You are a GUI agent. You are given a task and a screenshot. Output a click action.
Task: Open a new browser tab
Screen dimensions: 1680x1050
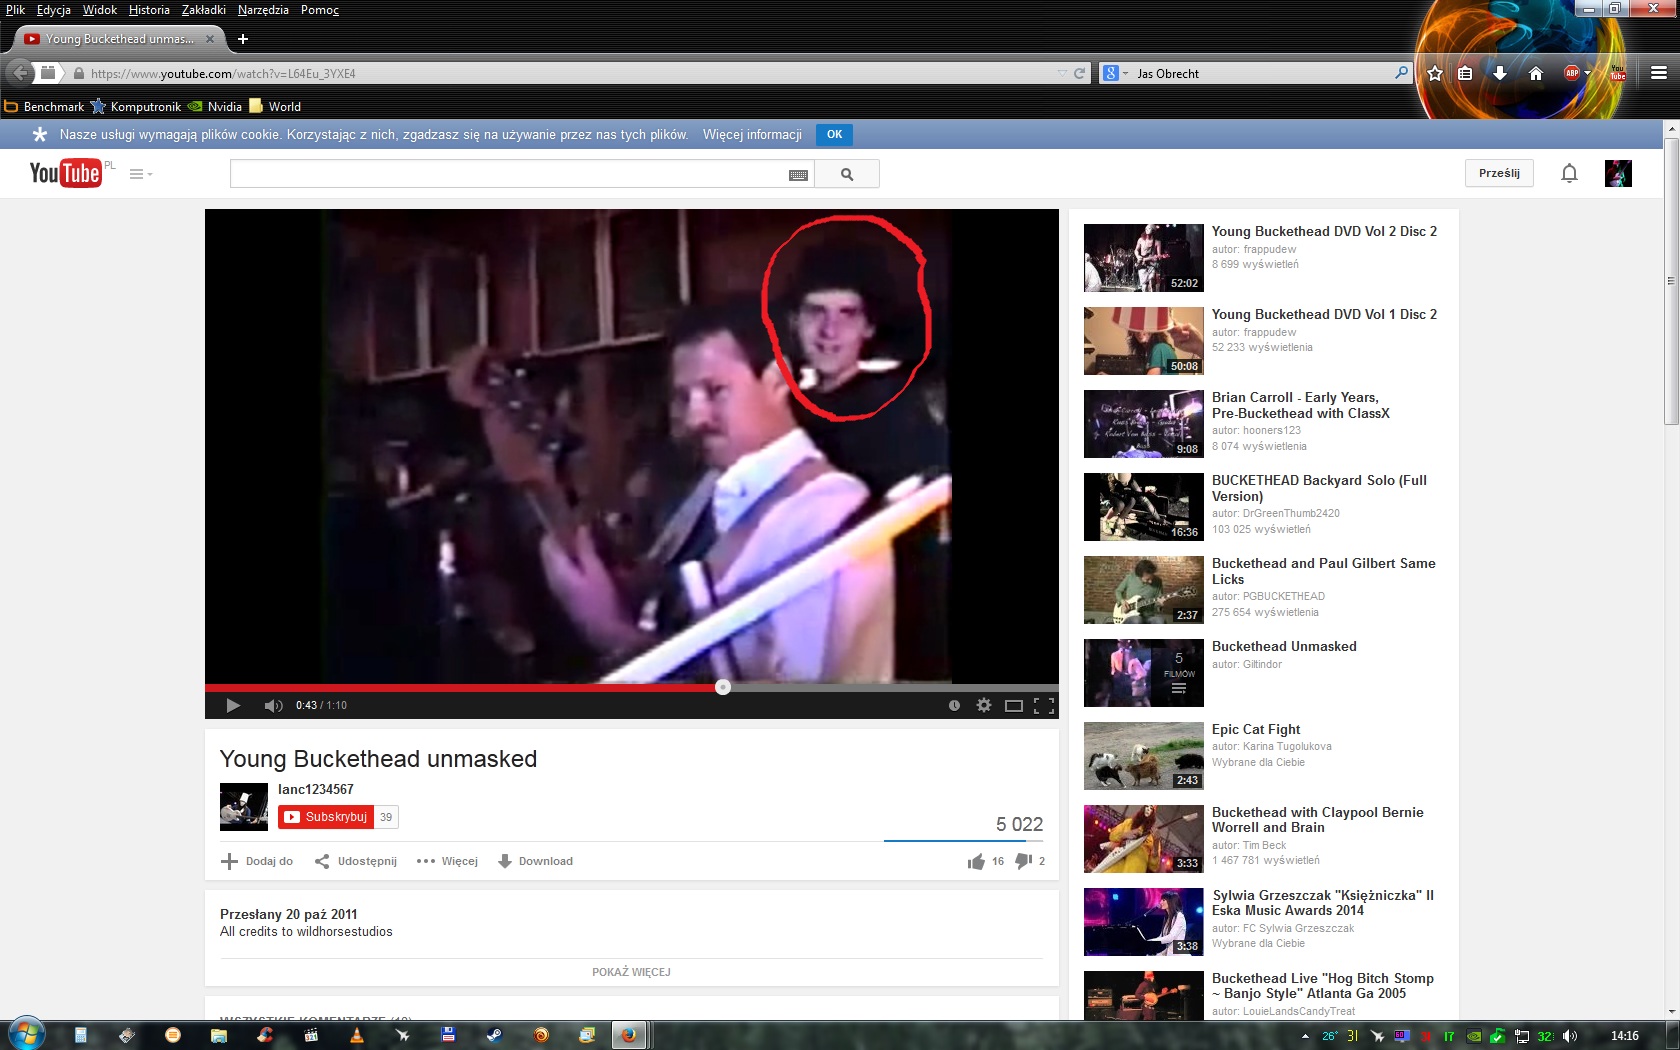242,39
